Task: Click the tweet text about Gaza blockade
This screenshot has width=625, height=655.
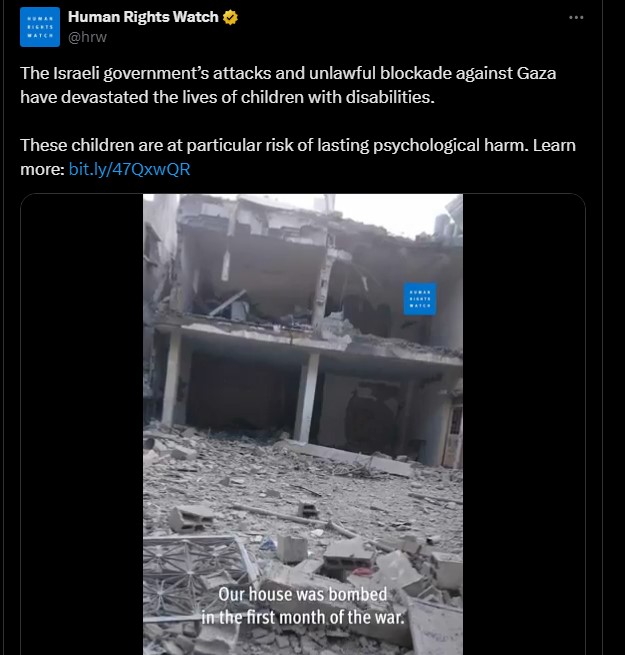Action: tap(288, 85)
